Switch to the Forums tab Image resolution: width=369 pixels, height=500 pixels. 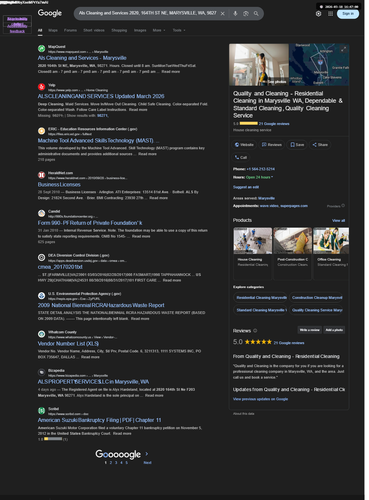[70, 30]
